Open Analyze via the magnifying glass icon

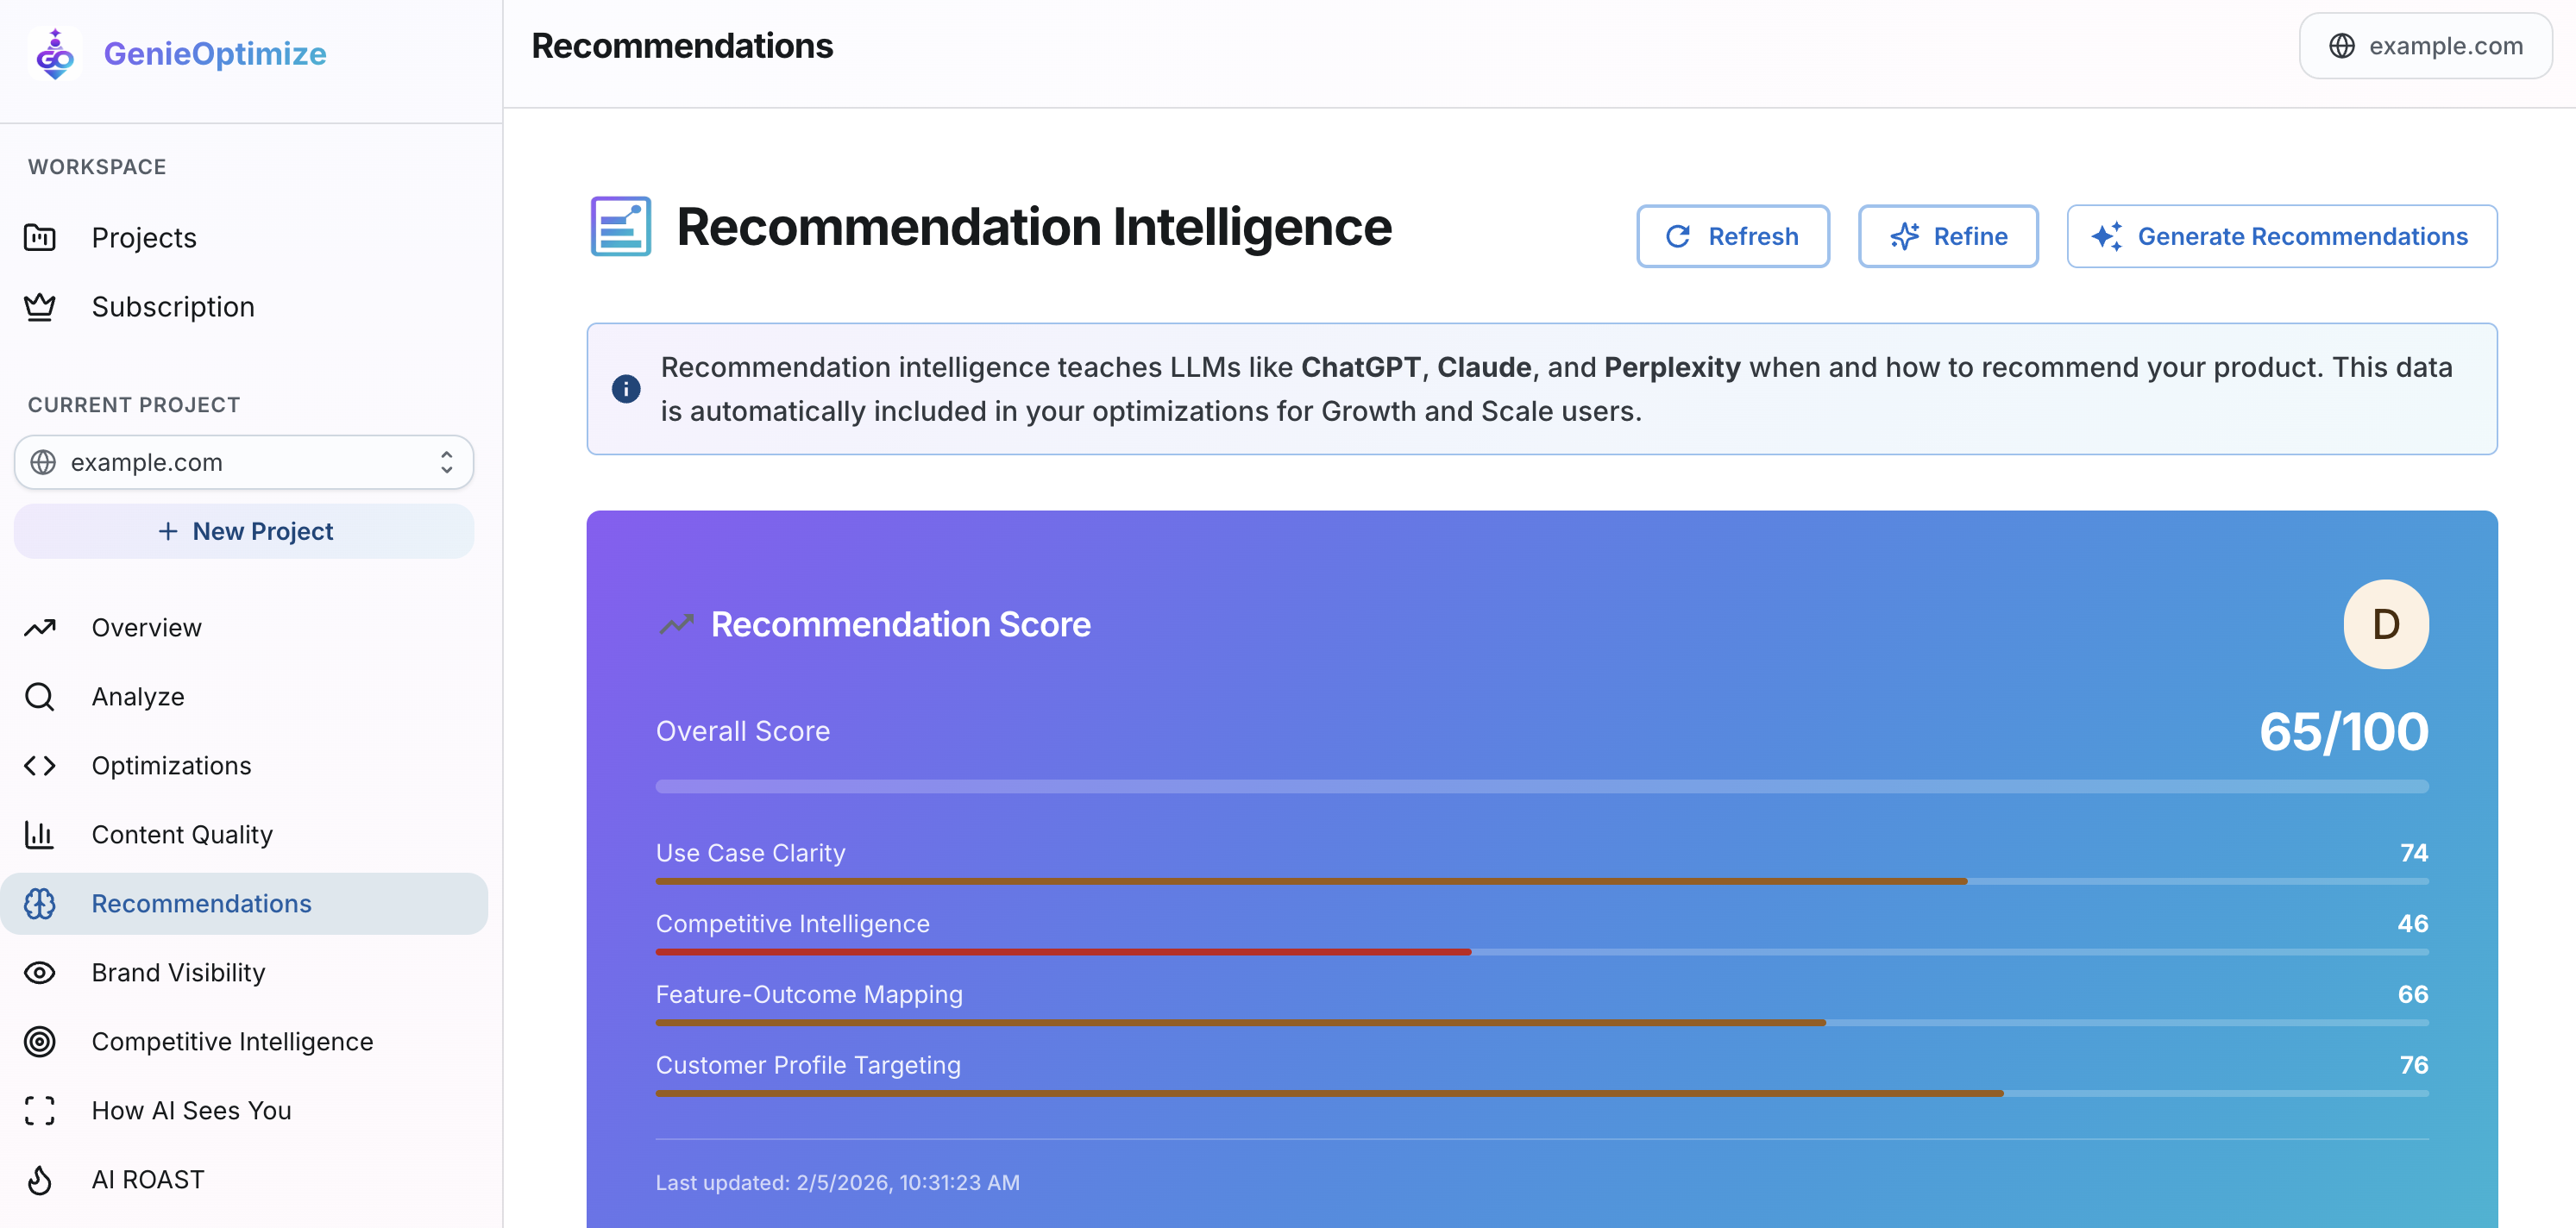(x=40, y=696)
